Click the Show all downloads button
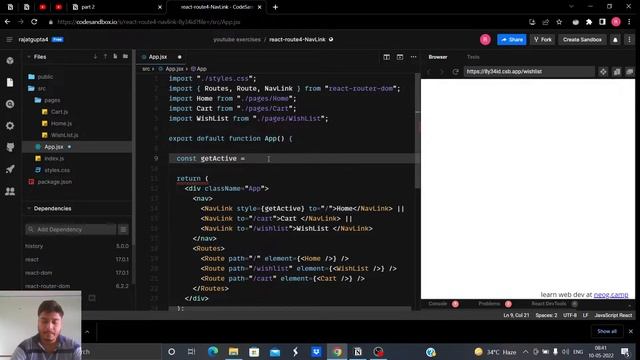The height and width of the screenshot is (360, 640). pos(607,331)
